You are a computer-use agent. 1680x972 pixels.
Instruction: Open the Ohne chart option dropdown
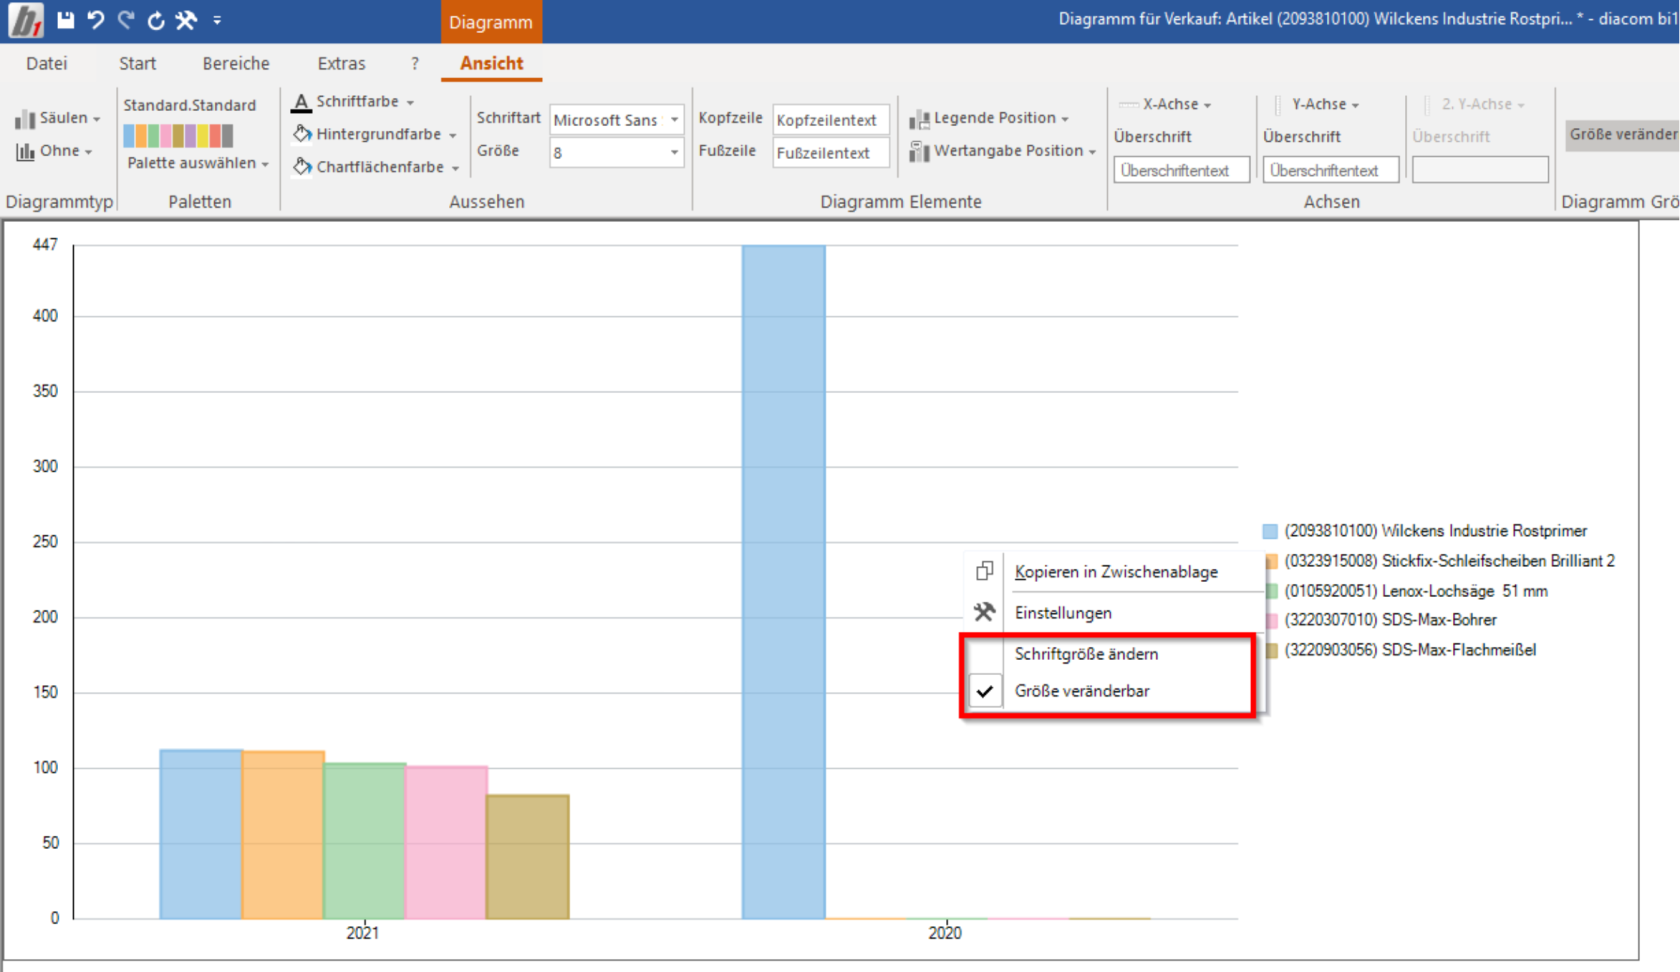(x=54, y=151)
